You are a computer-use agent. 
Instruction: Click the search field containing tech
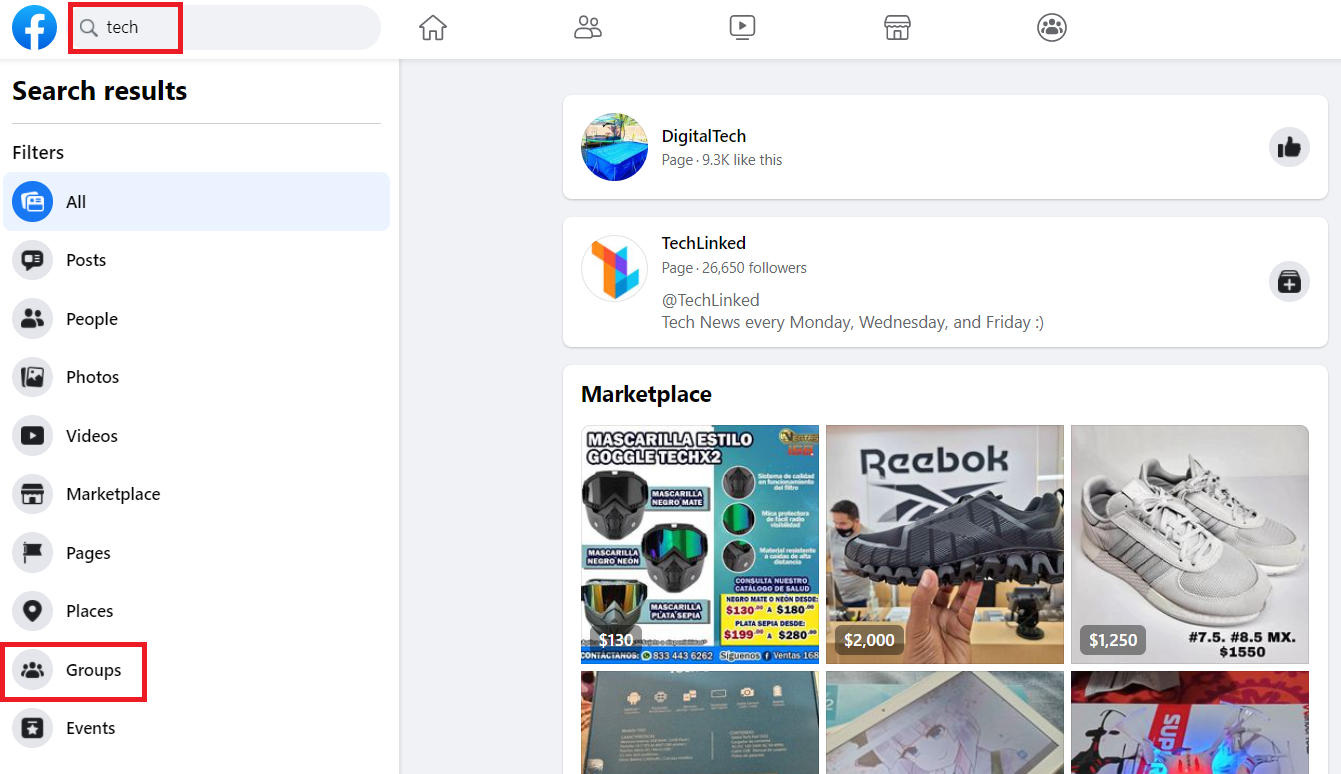pos(225,28)
